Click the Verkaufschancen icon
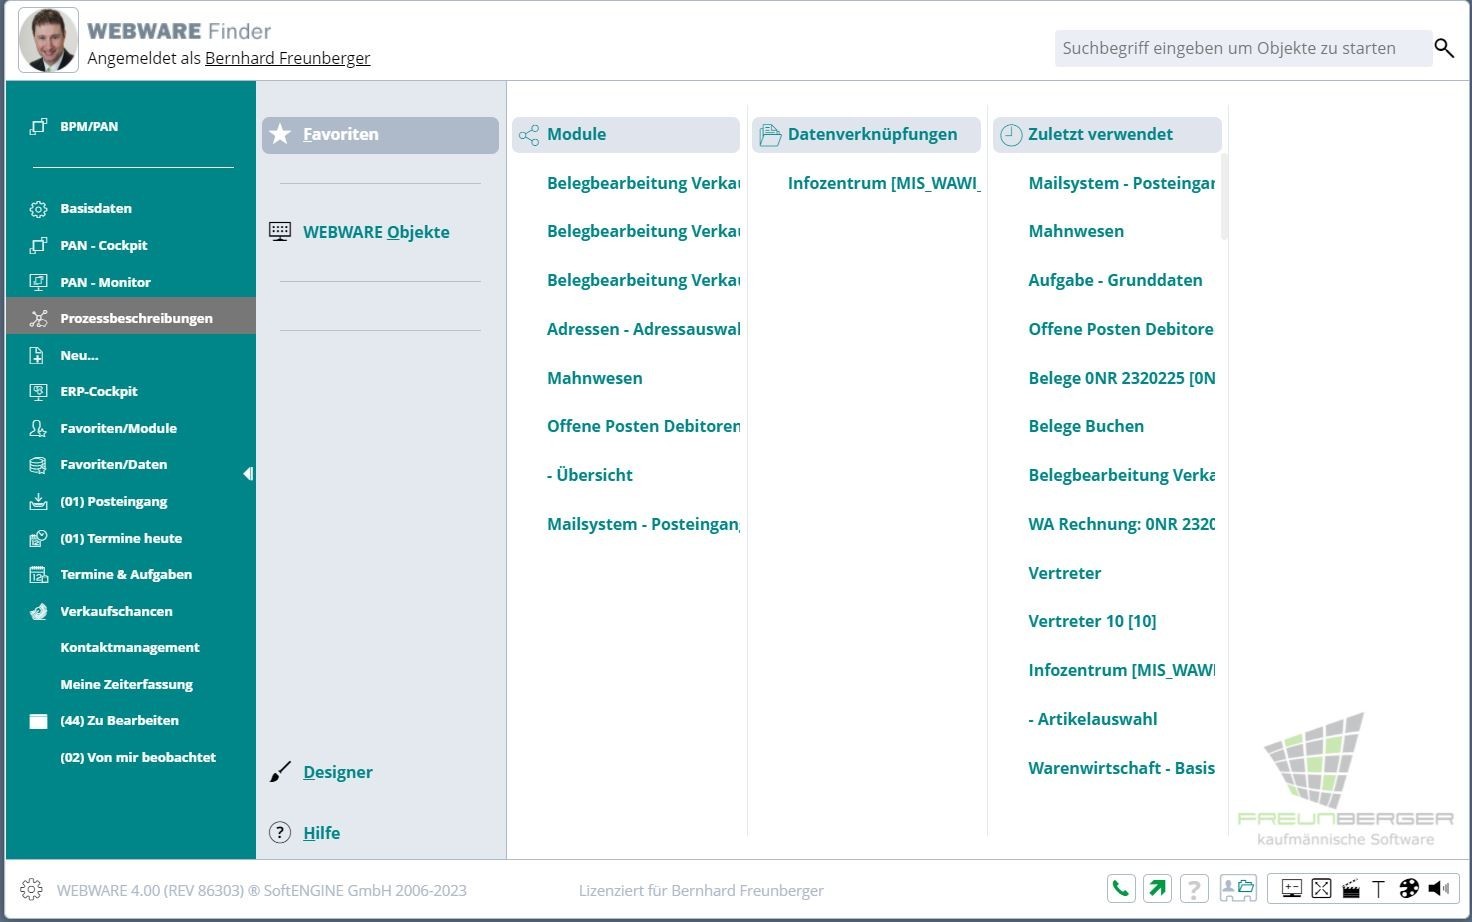 pos(38,611)
